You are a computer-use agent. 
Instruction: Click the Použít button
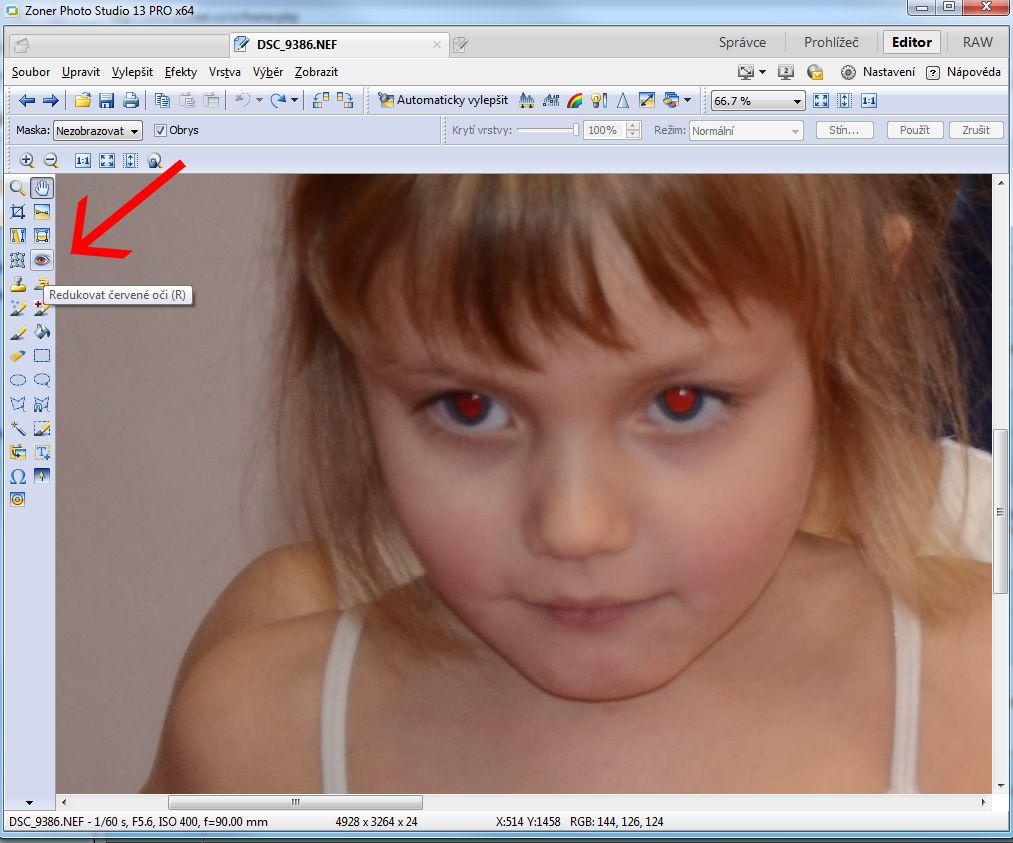click(914, 130)
